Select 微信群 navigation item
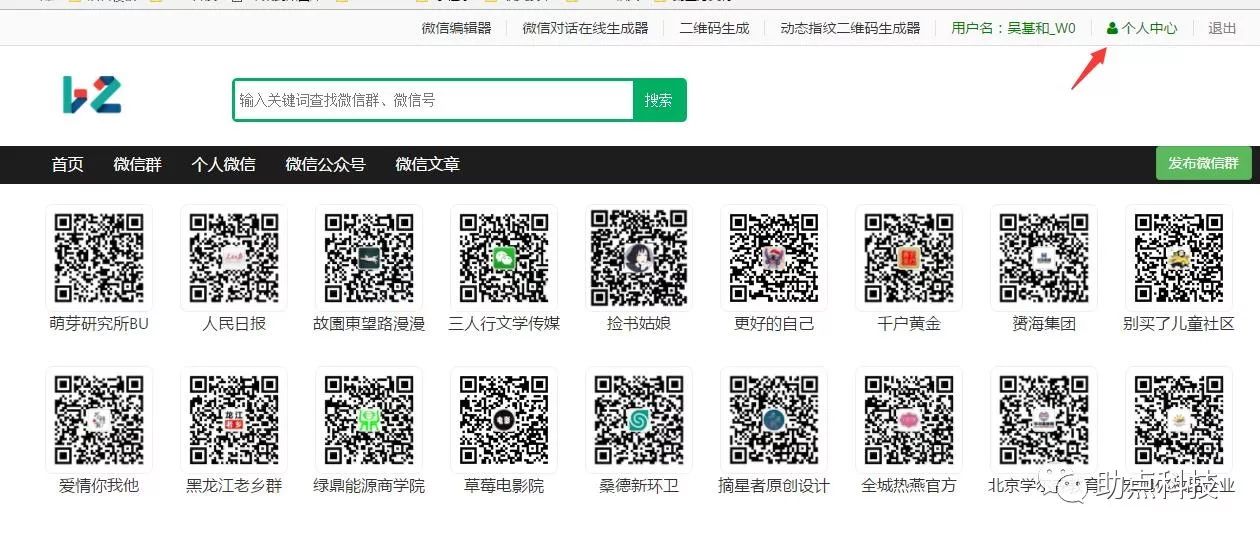The image size is (1260, 541). click(137, 164)
